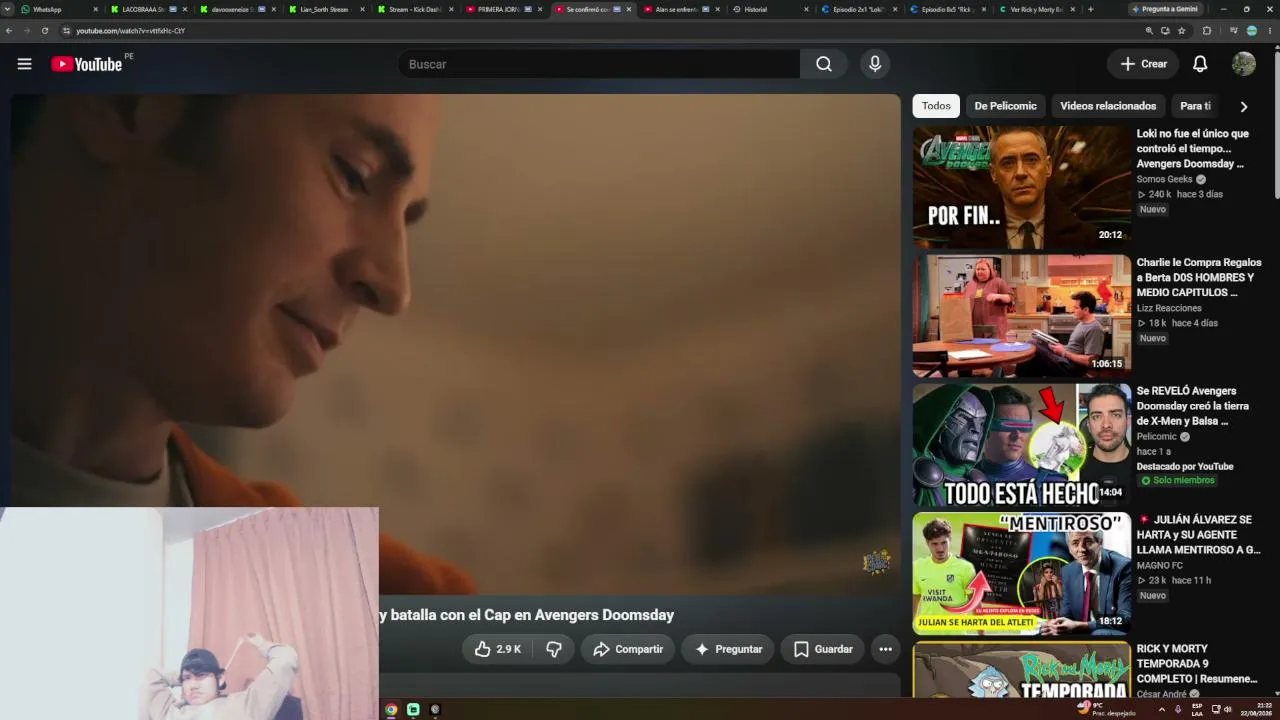Select the Videos relacionados filter chip
The image size is (1280, 720).
point(1108,106)
